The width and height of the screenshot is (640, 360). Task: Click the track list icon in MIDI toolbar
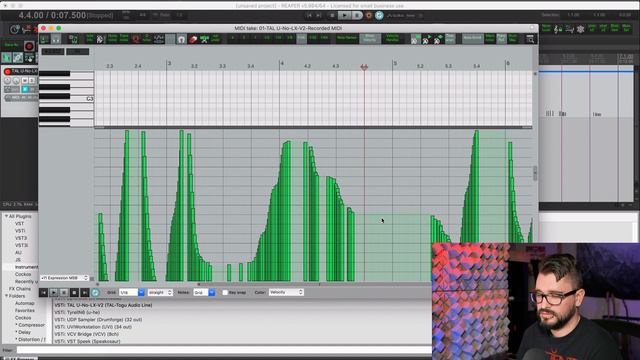point(73,39)
